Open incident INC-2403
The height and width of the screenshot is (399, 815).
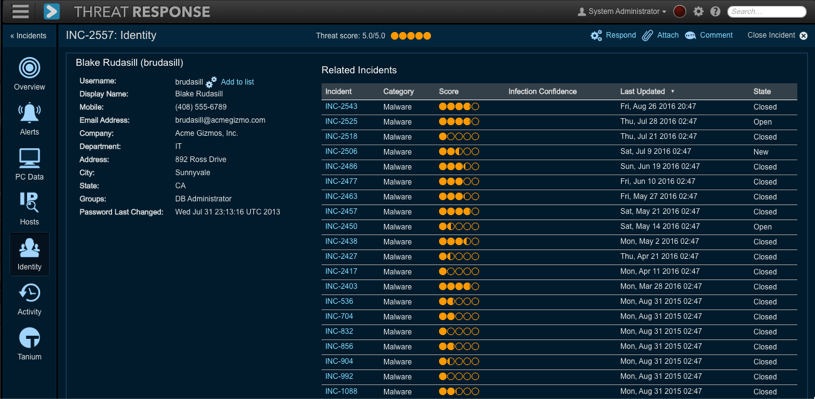[341, 286]
